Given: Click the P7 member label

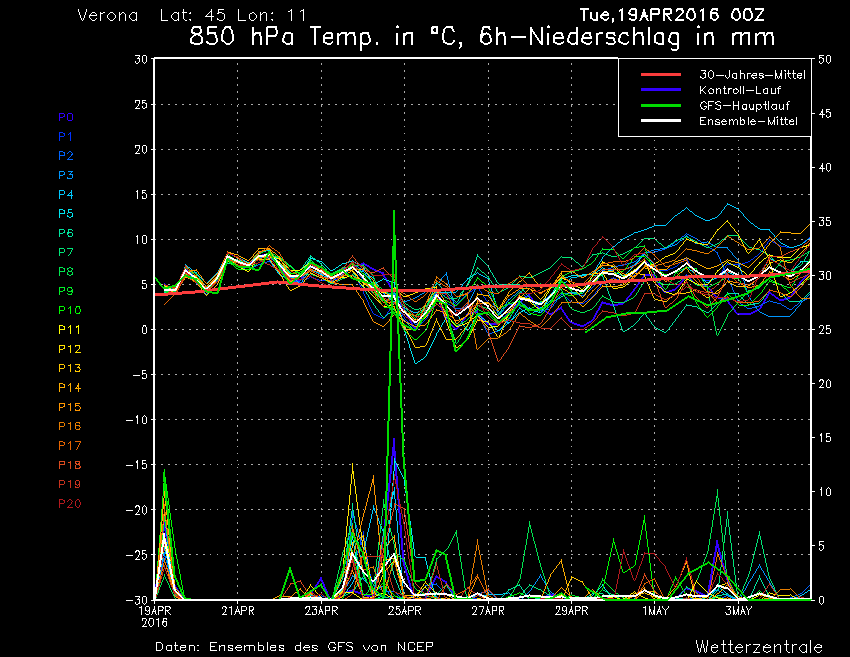Looking at the screenshot, I should click(x=66, y=252).
